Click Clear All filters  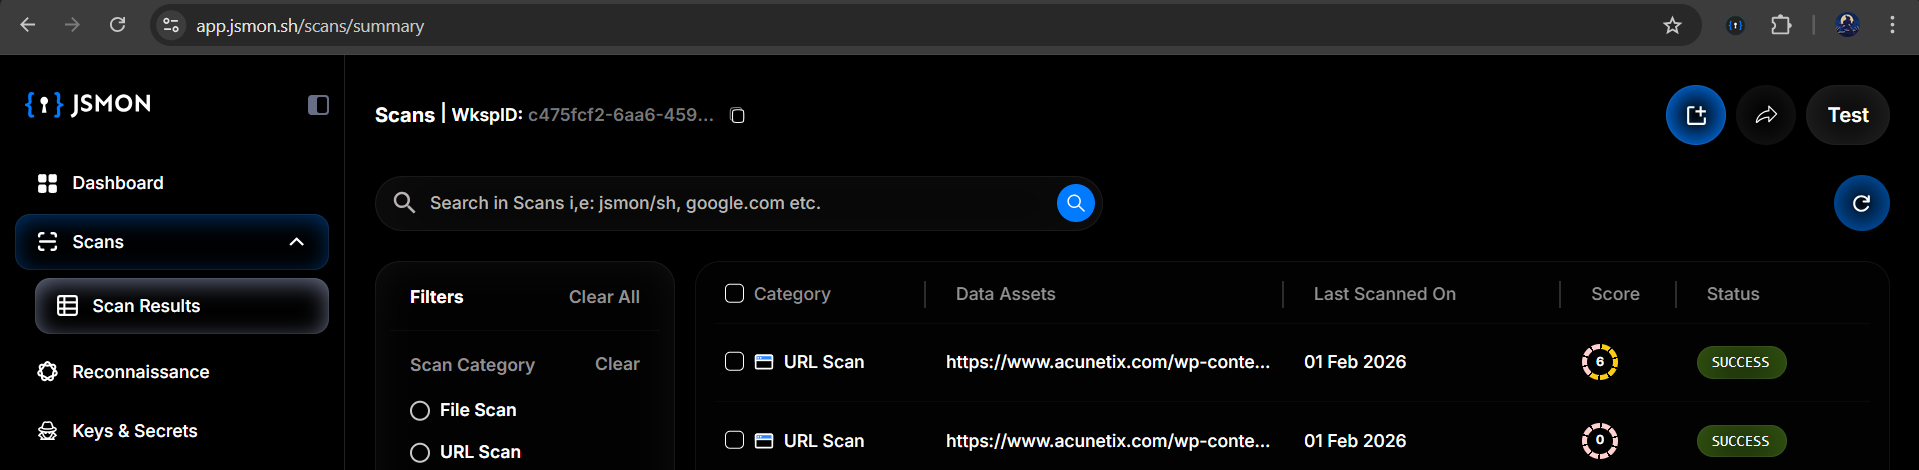pyautogui.click(x=604, y=297)
